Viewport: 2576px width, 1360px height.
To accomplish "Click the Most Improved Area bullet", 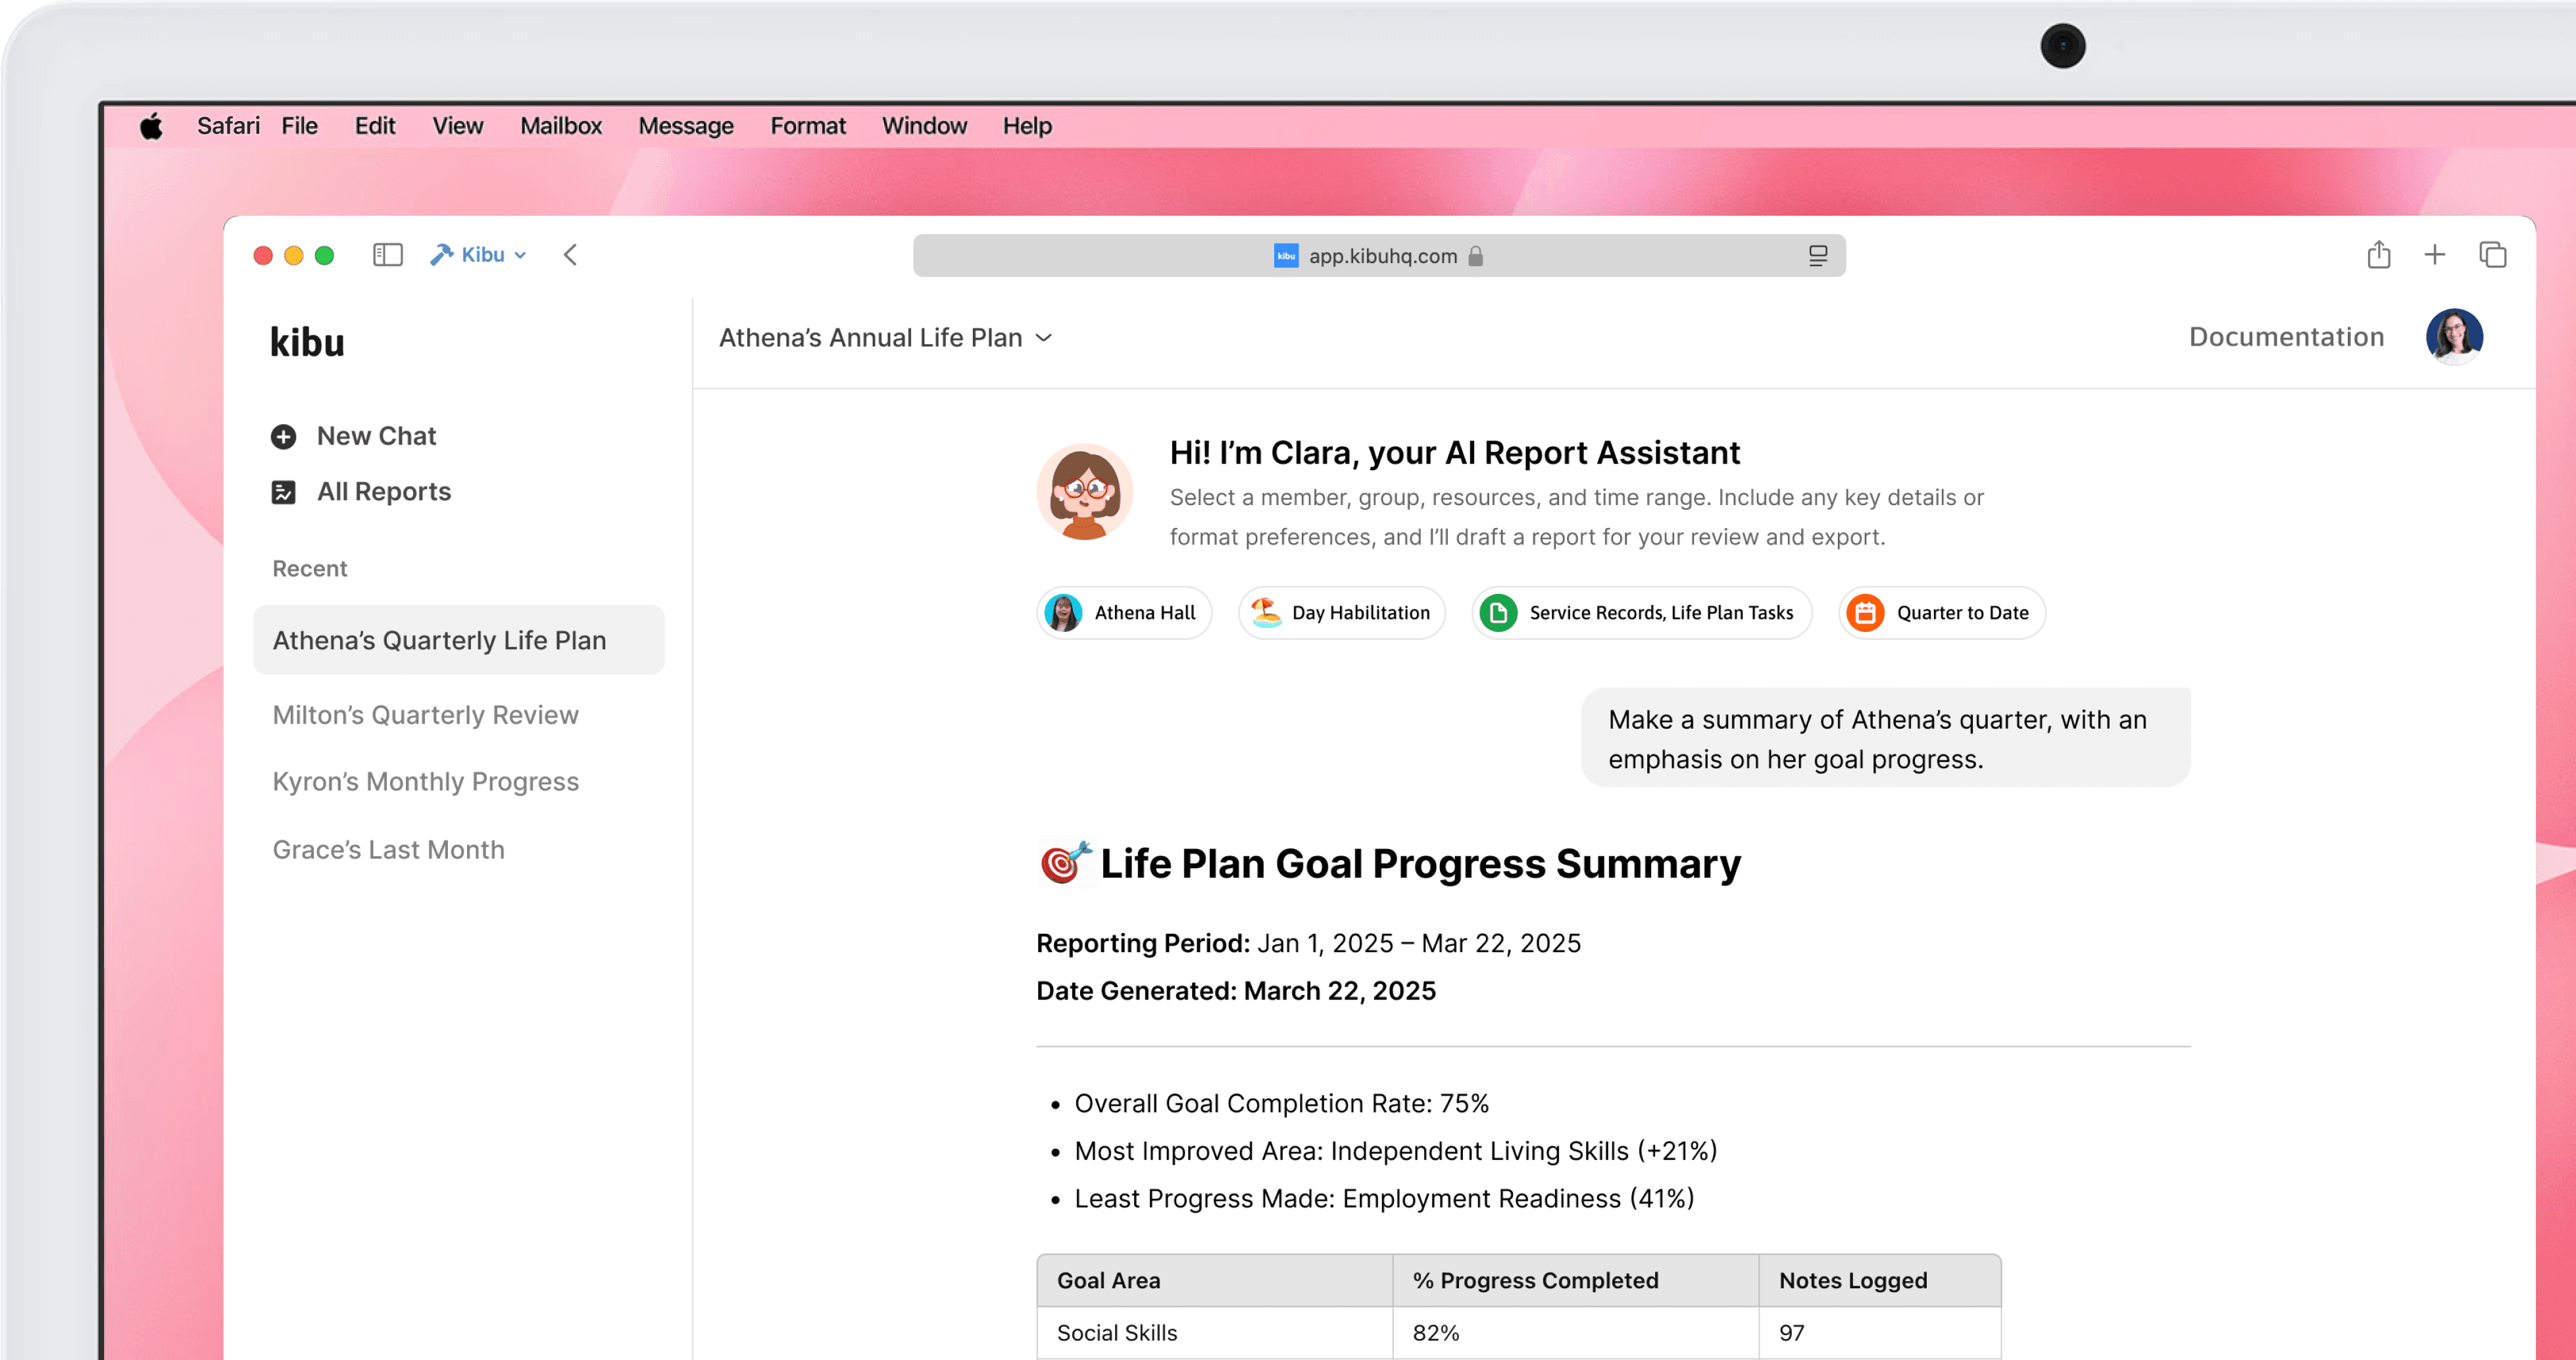I will [1395, 1151].
